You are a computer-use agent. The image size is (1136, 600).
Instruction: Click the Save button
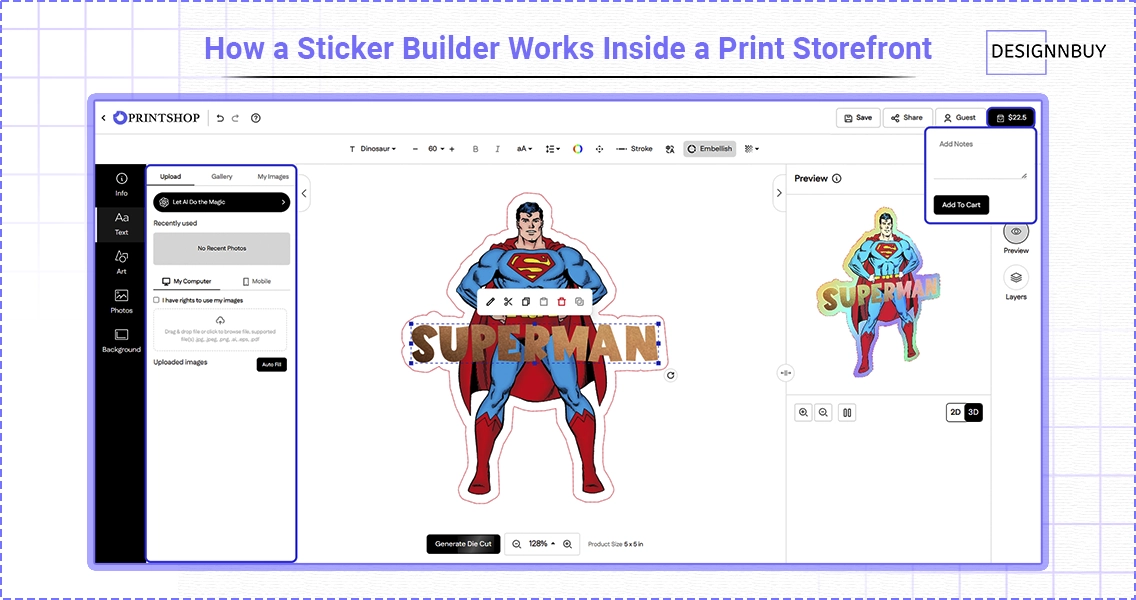click(x=858, y=117)
